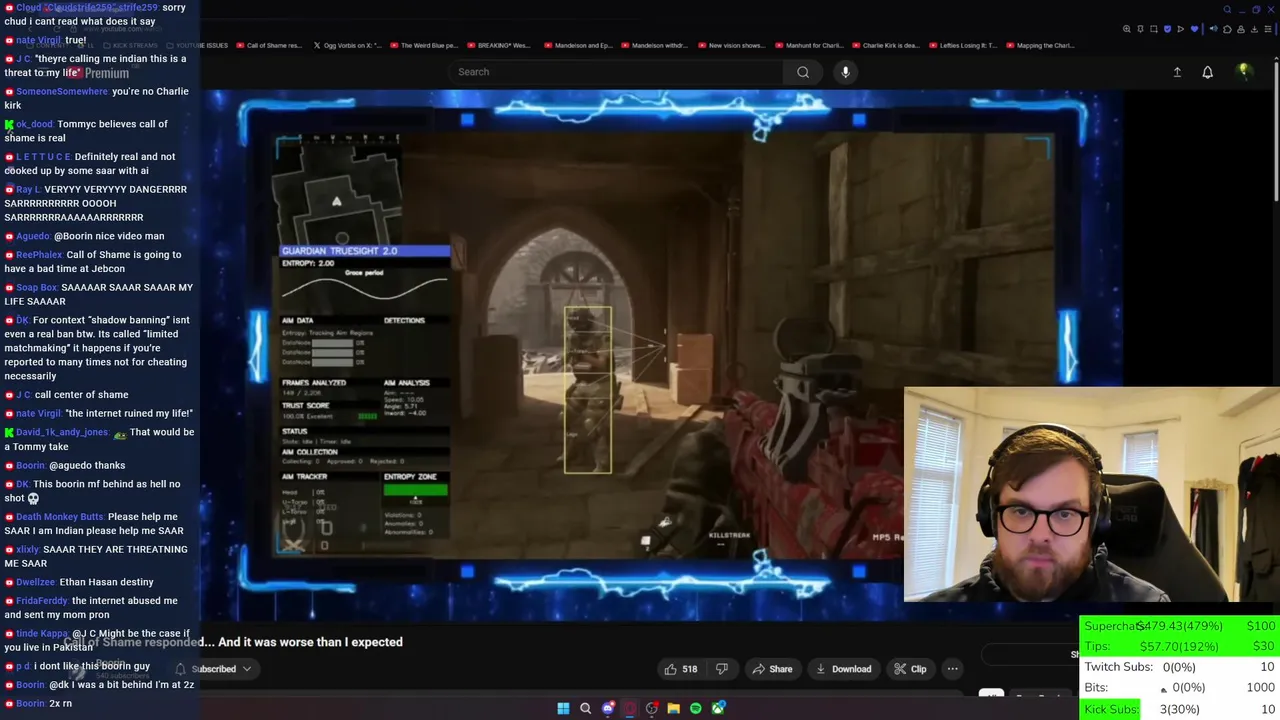Start voice search with the microphone icon

[x=845, y=72]
